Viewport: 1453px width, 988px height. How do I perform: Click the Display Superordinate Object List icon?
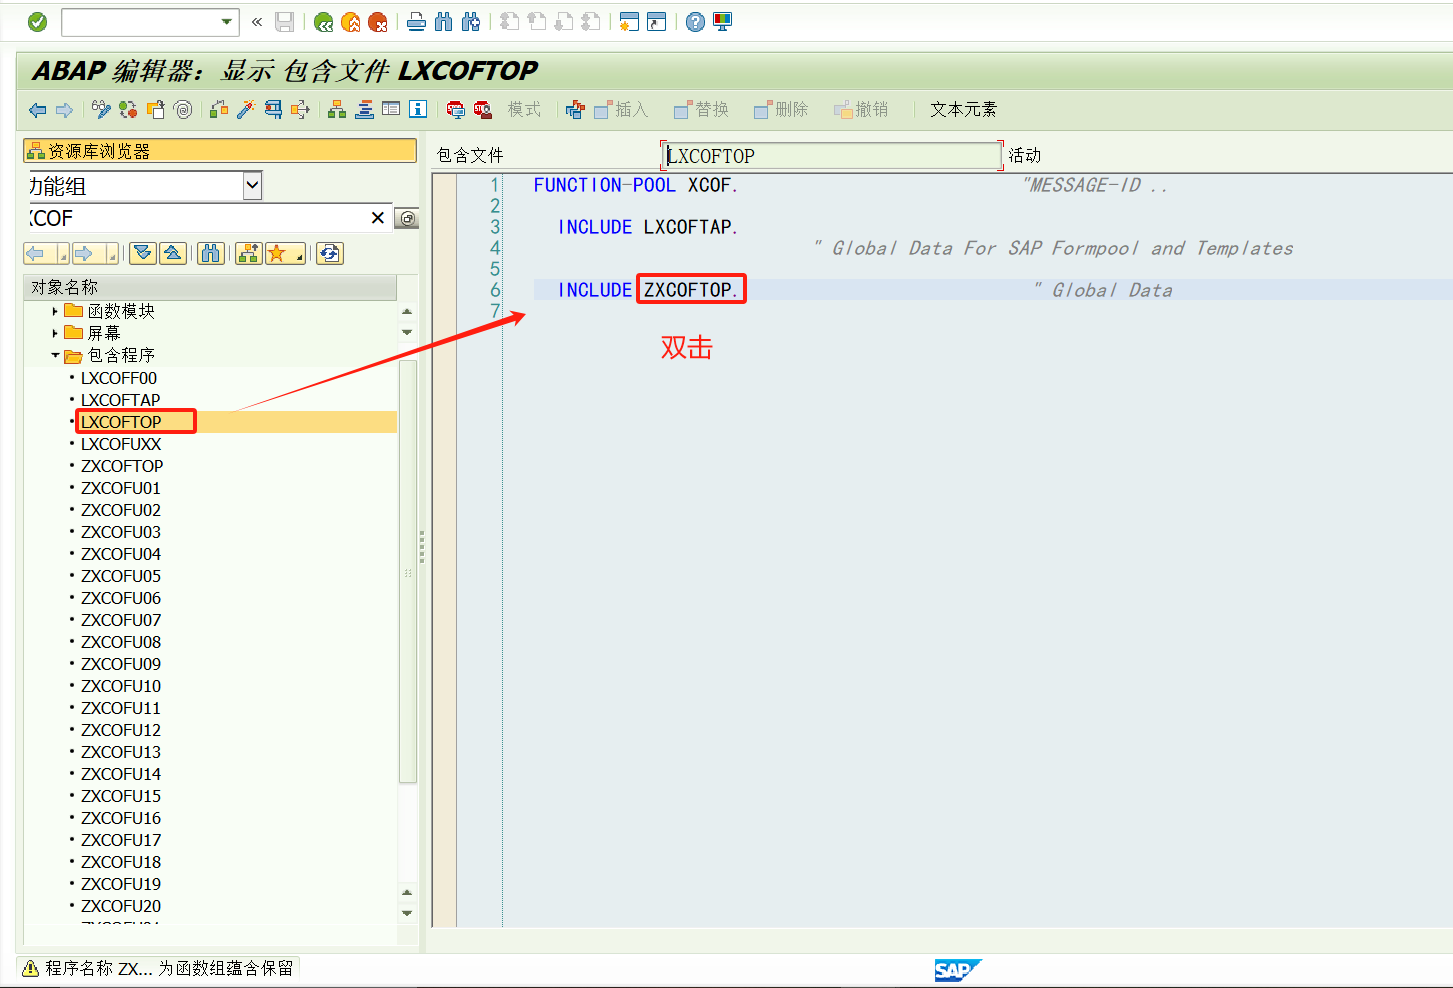tap(249, 254)
